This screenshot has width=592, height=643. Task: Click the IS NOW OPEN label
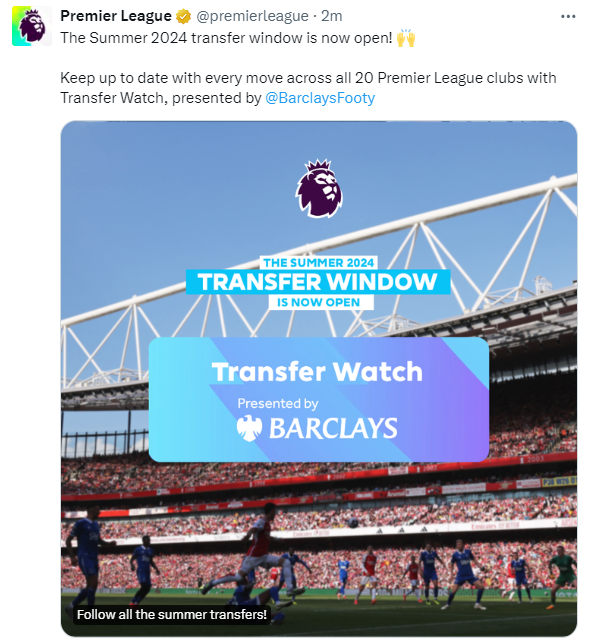pos(319,302)
